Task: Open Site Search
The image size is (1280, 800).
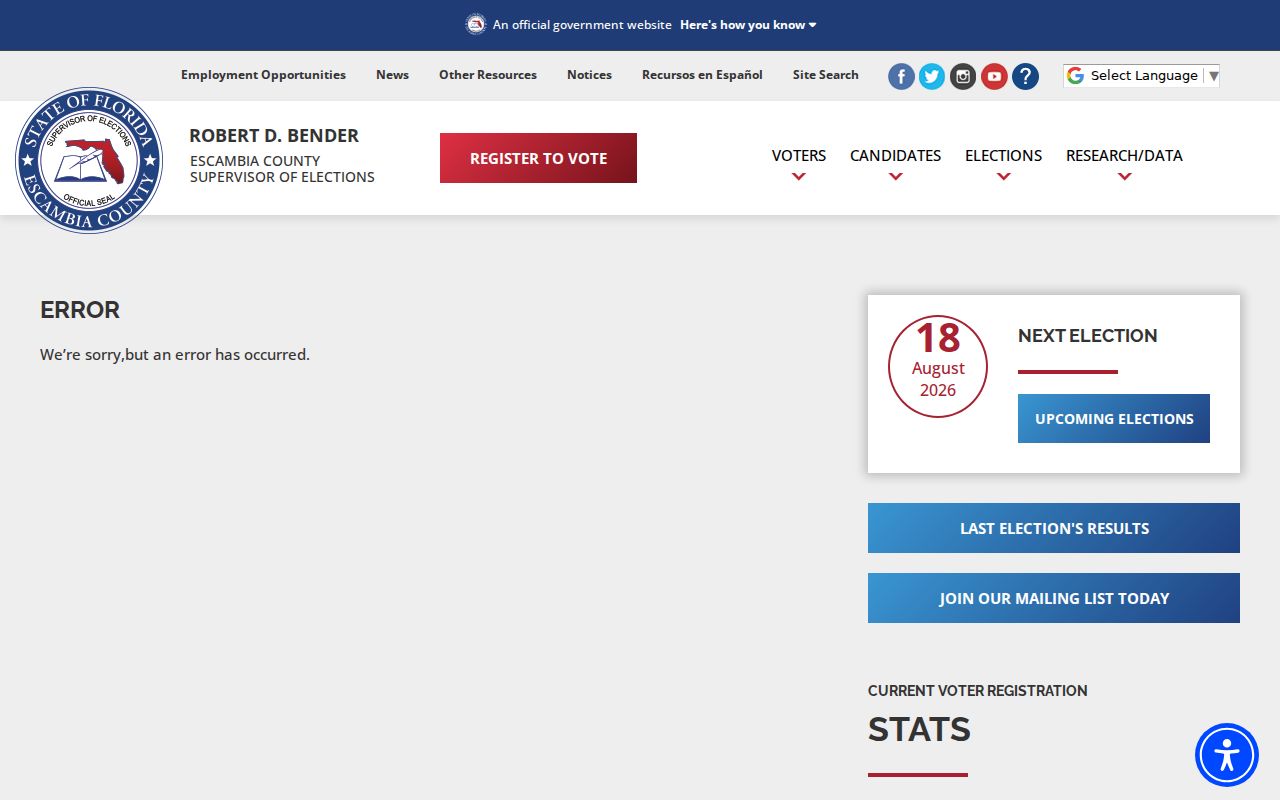Action: [826, 75]
